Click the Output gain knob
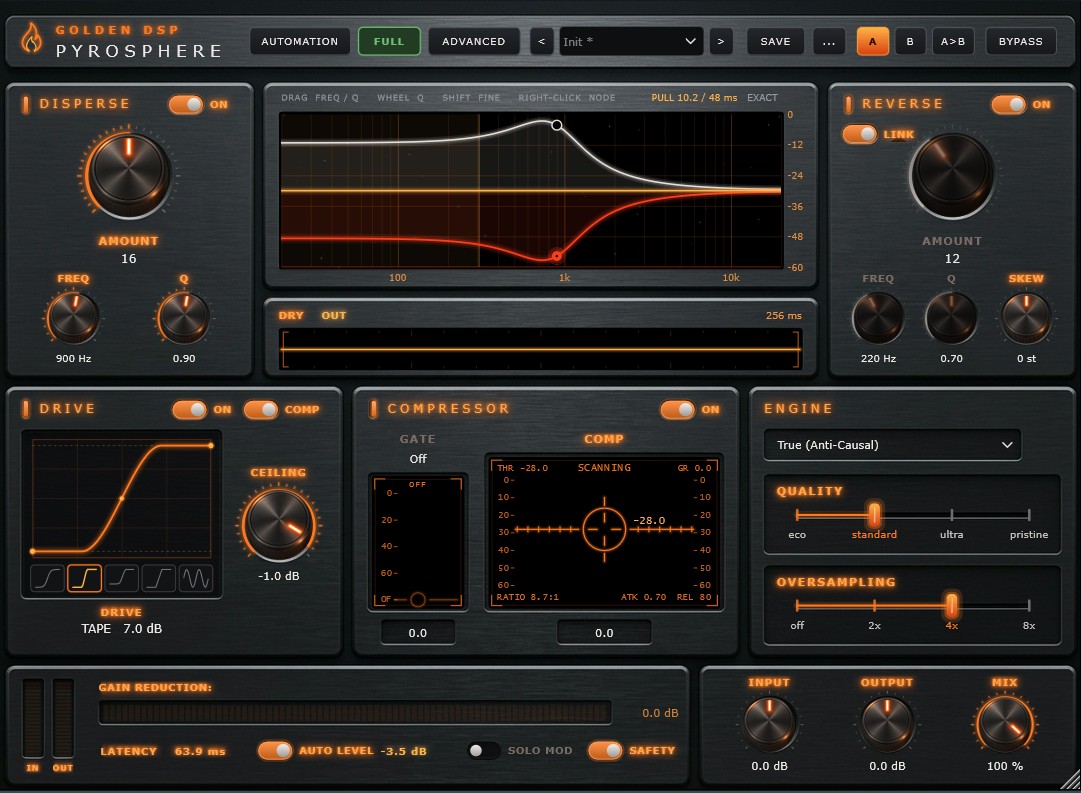 887,723
